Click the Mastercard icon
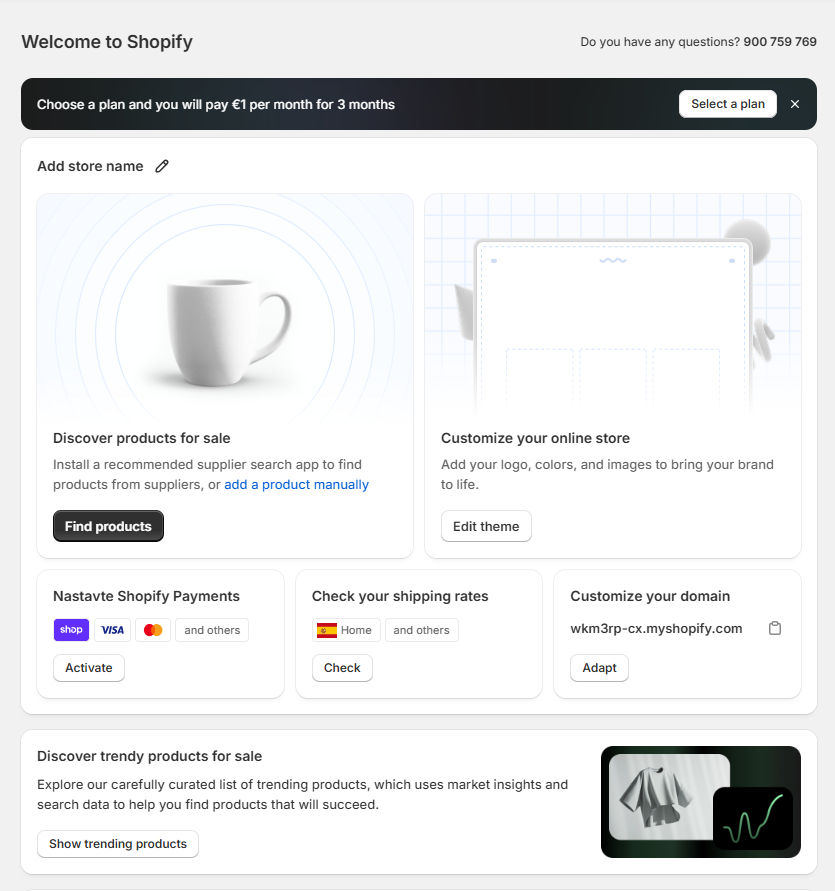This screenshot has height=891, width=835. tap(153, 630)
